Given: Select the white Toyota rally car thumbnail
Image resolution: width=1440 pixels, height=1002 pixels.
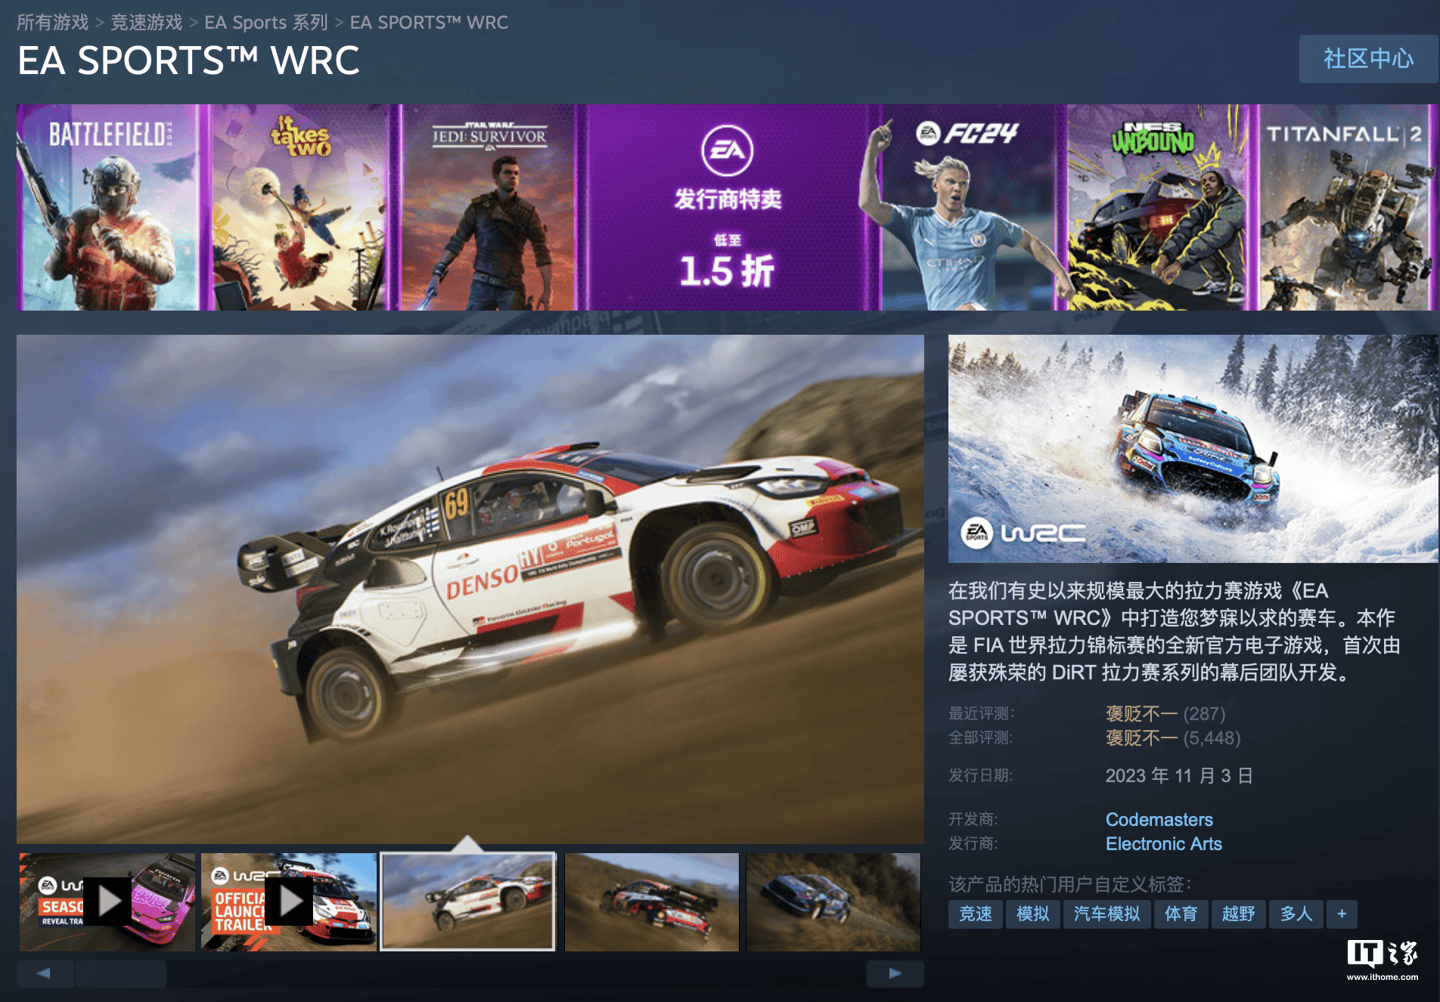Looking at the screenshot, I should pyautogui.click(x=468, y=901).
